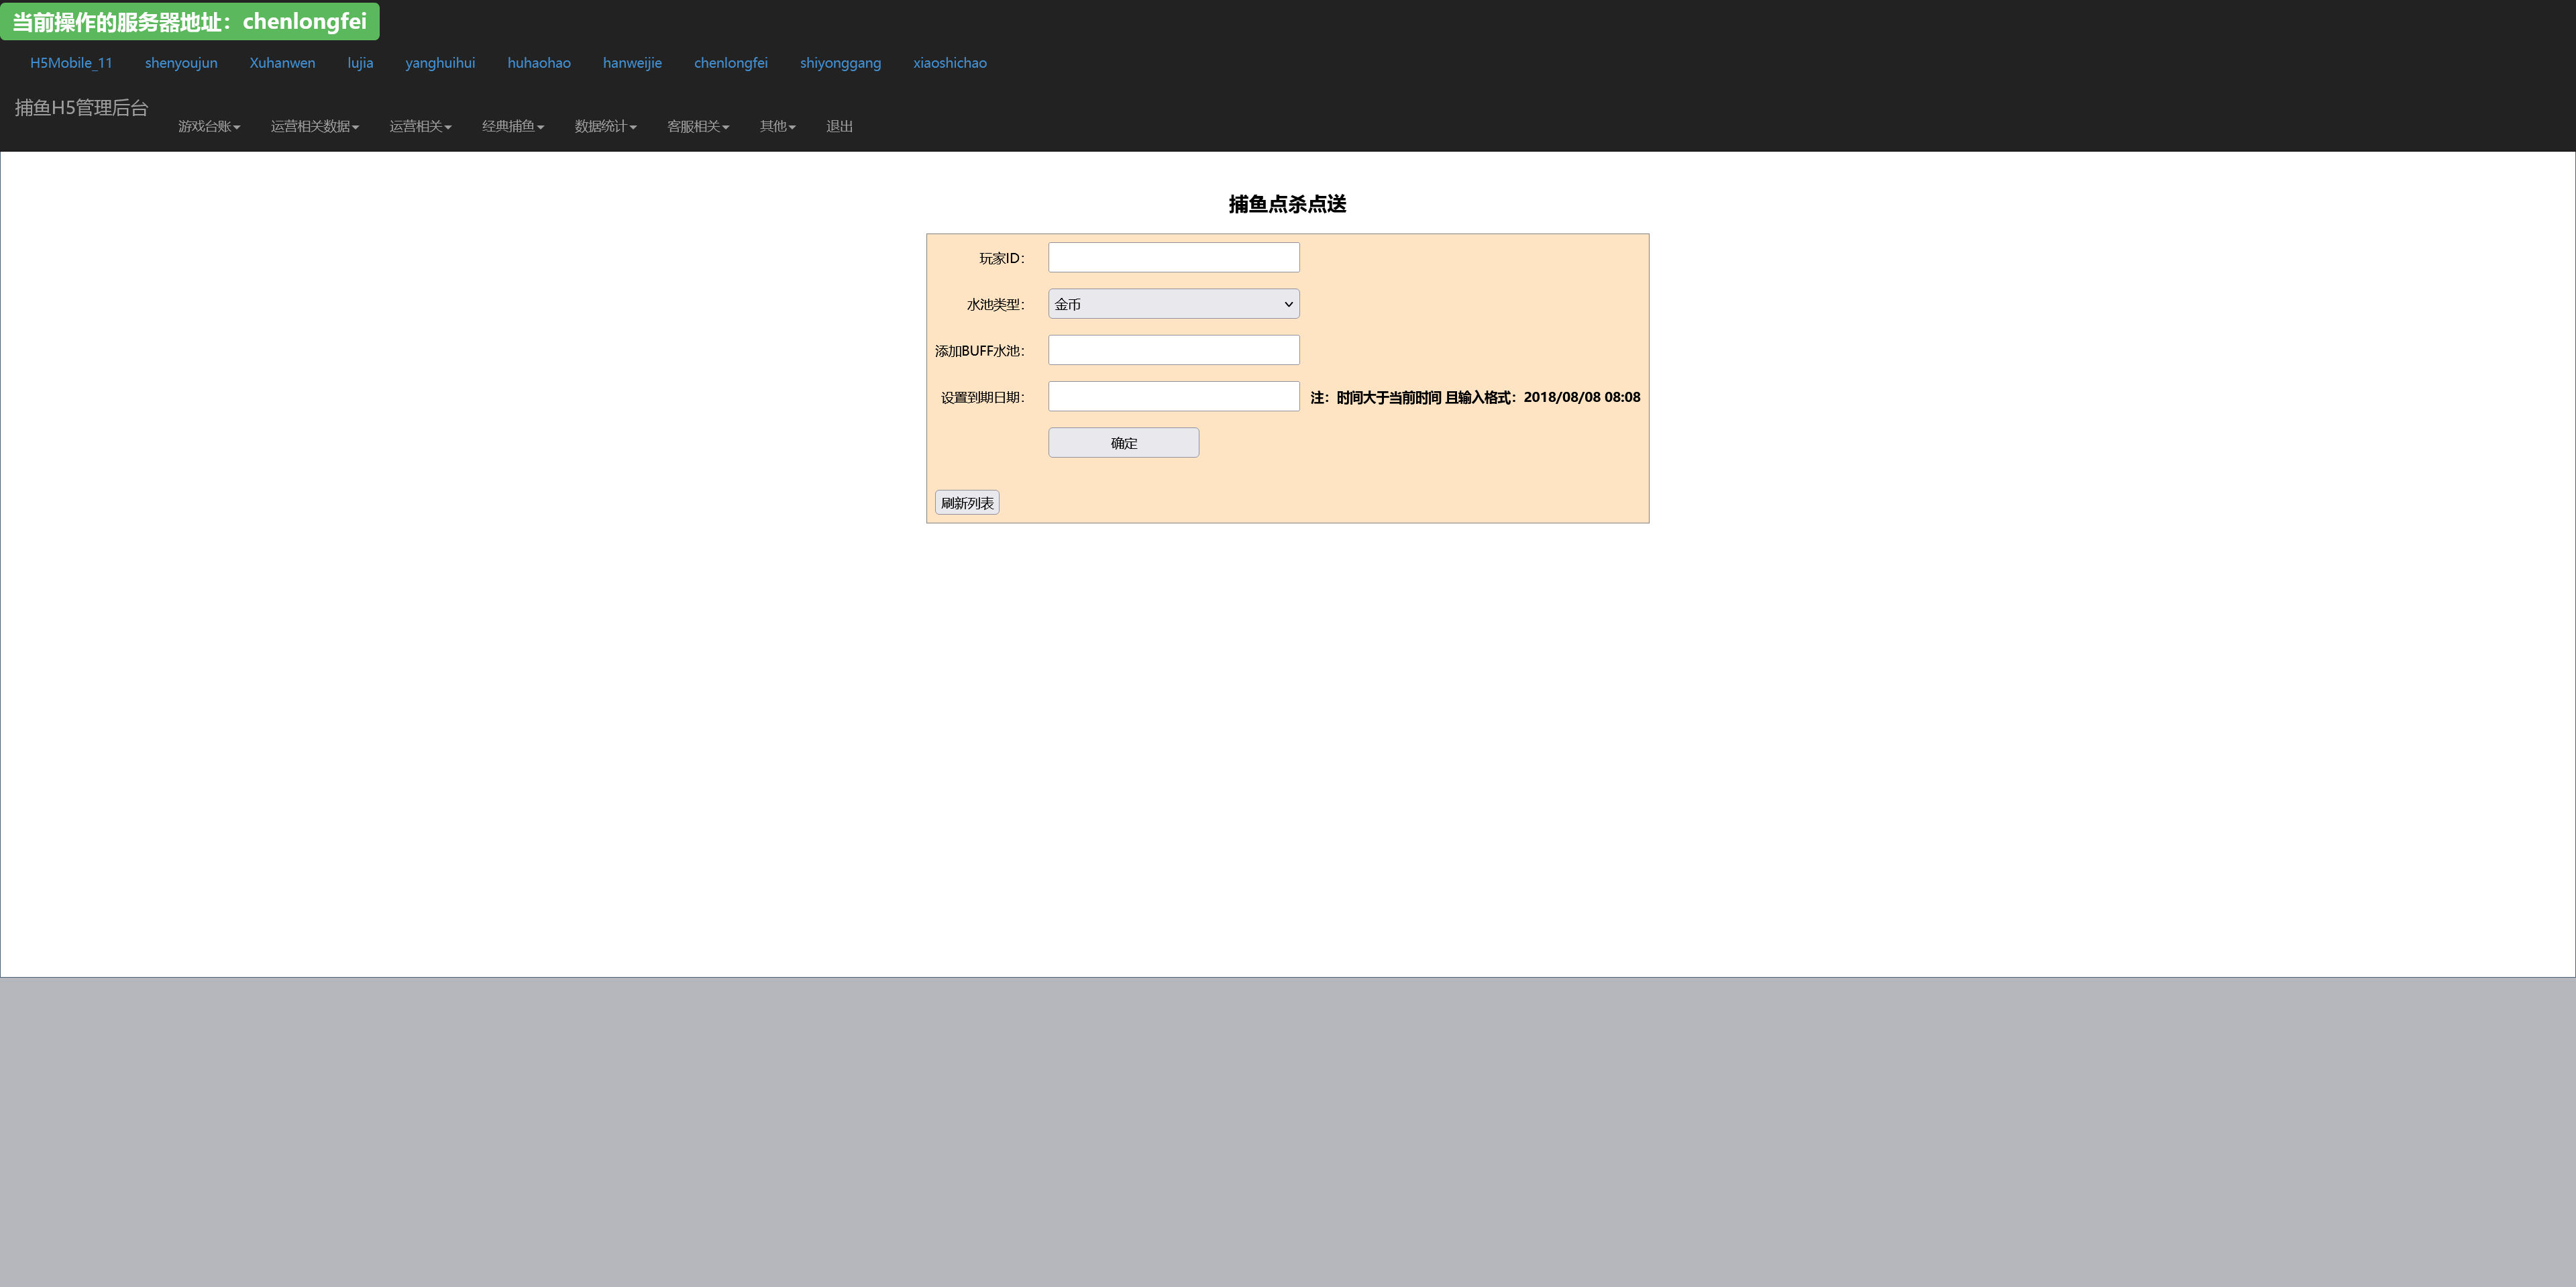The image size is (2576, 1287).
Task: Focus the 玩家ID input field
Action: 1173,258
